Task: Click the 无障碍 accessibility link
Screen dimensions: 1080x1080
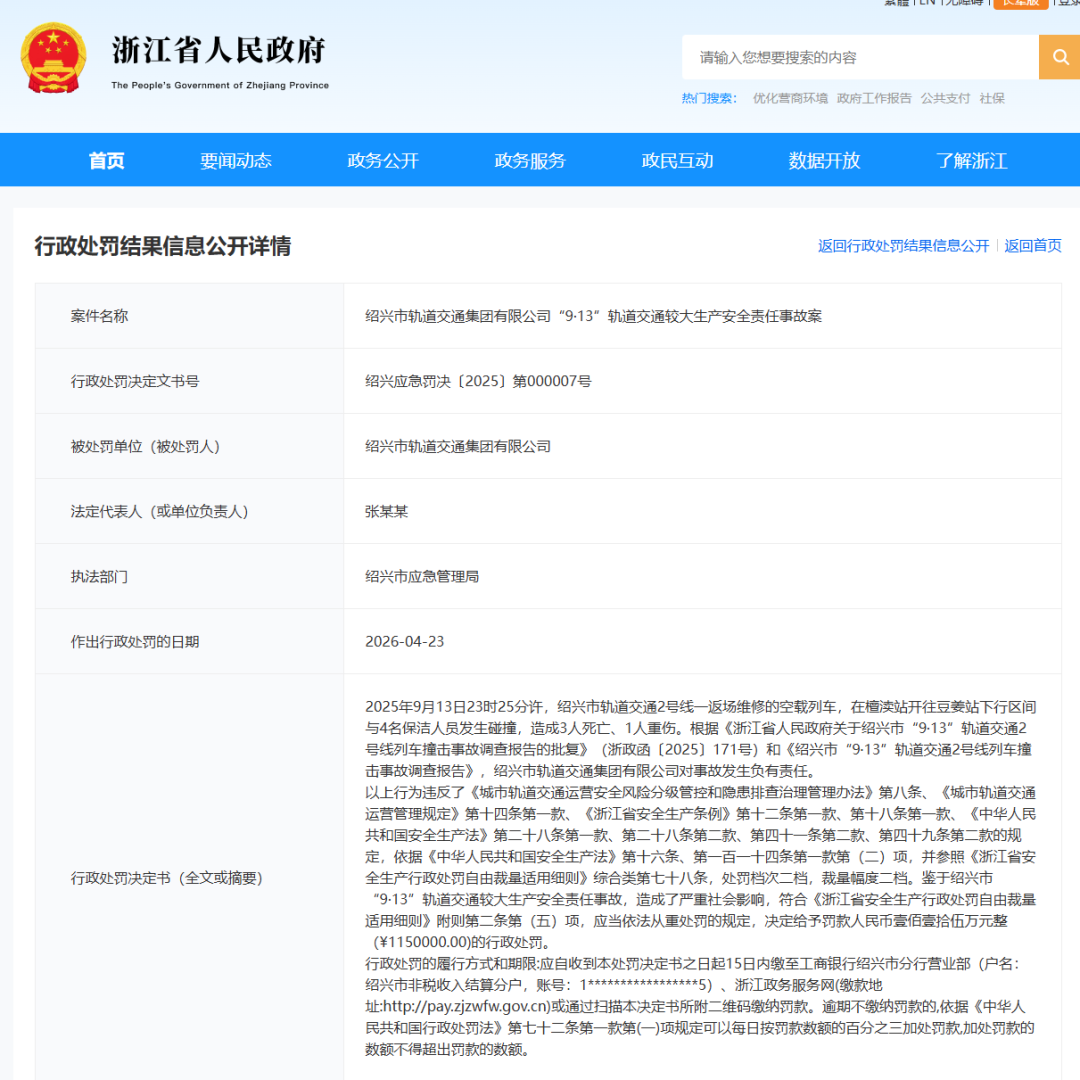Action: (963, 3)
